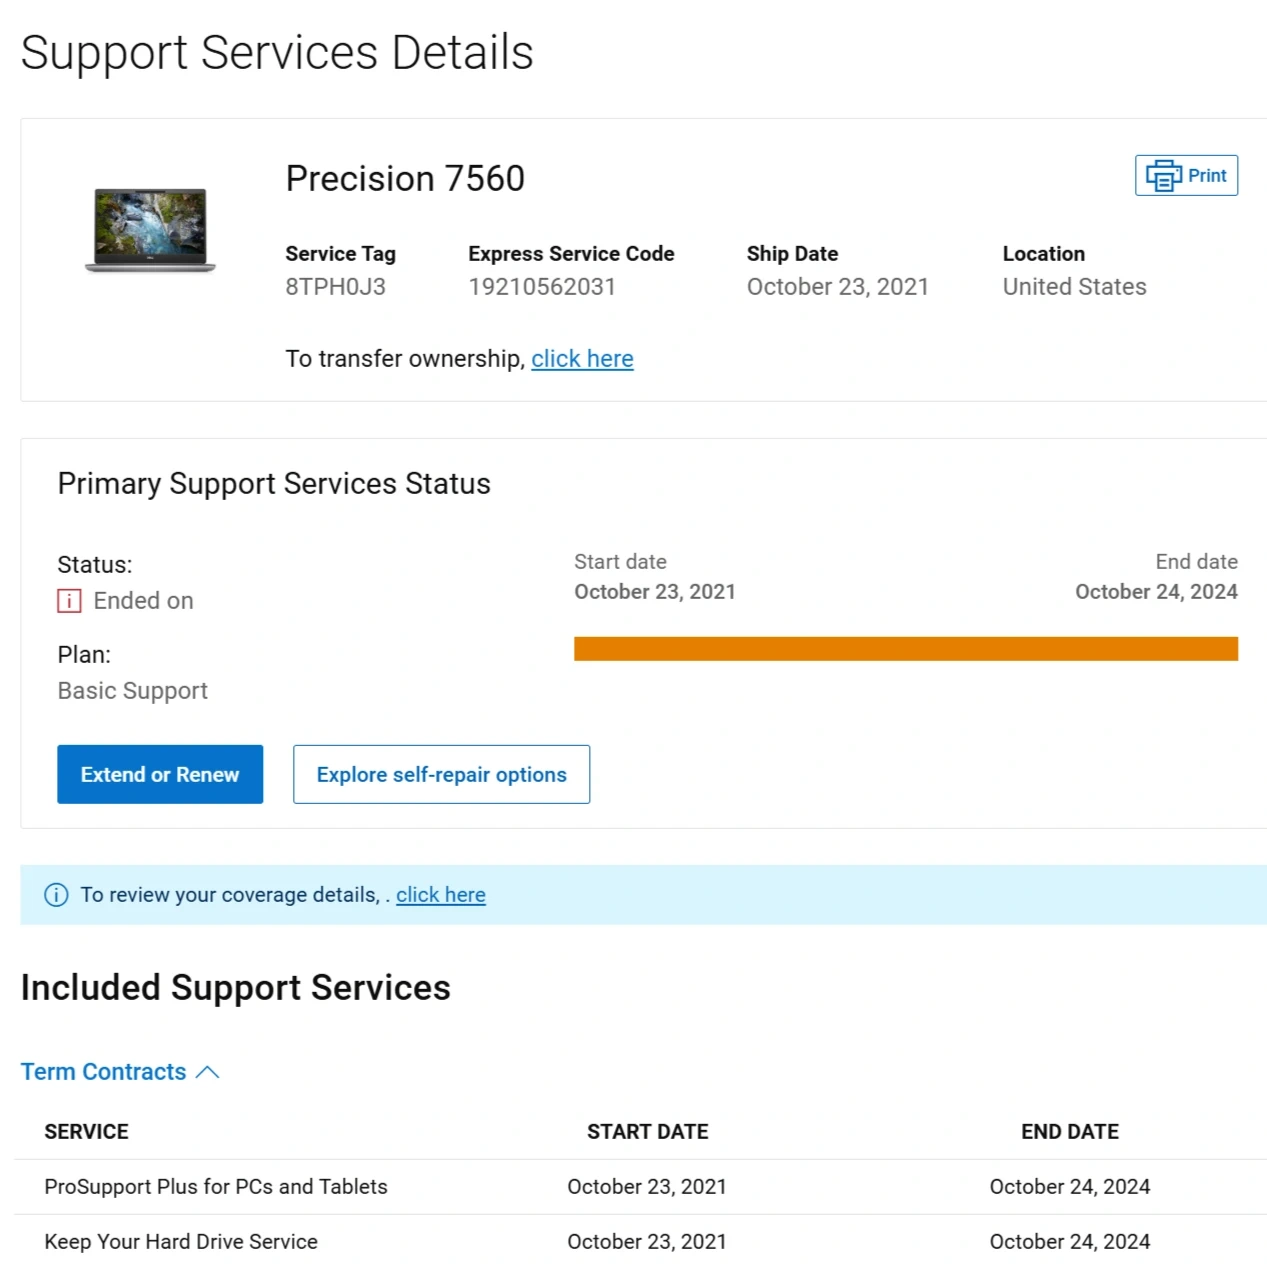
Task: Click the chevron arrow next to Term Contracts
Action: pos(208,1072)
